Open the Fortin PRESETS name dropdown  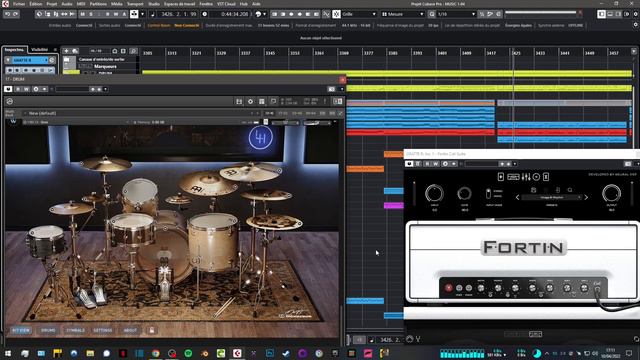[x=551, y=197]
